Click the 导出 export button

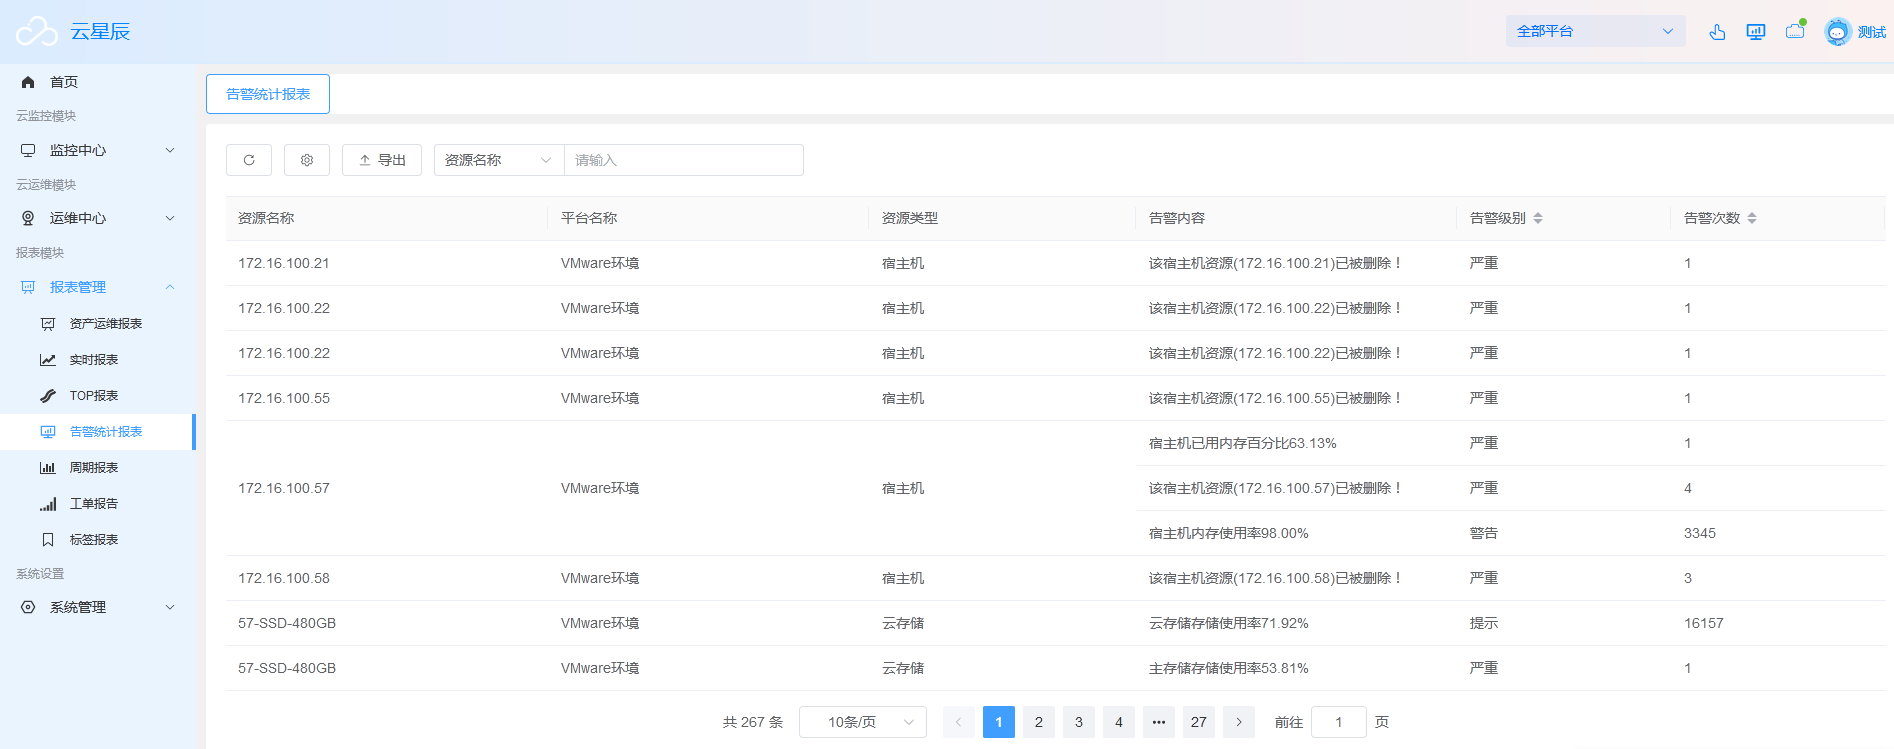point(382,160)
